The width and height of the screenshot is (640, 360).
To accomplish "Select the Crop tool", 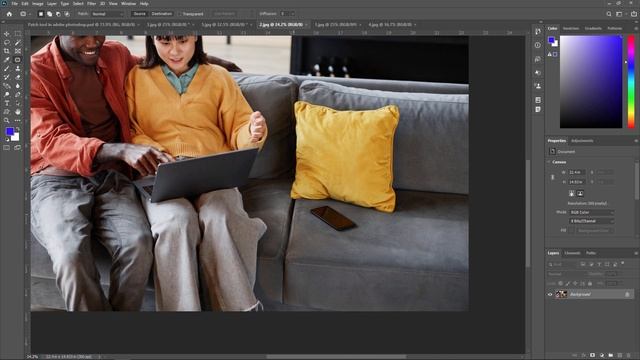I will tap(7, 51).
